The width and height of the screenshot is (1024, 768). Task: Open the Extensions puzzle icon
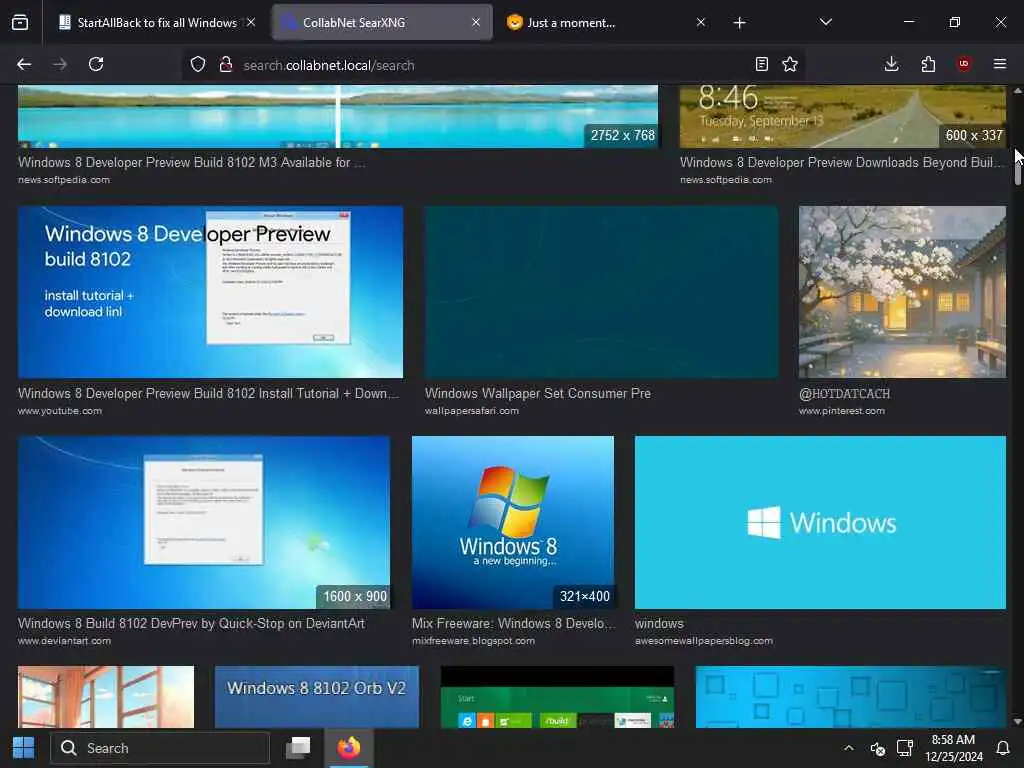pos(928,64)
